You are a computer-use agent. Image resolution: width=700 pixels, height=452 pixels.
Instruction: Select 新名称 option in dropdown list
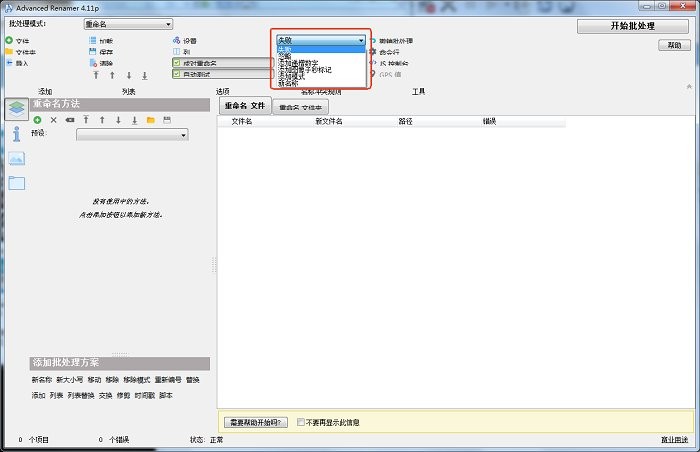coord(288,83)
